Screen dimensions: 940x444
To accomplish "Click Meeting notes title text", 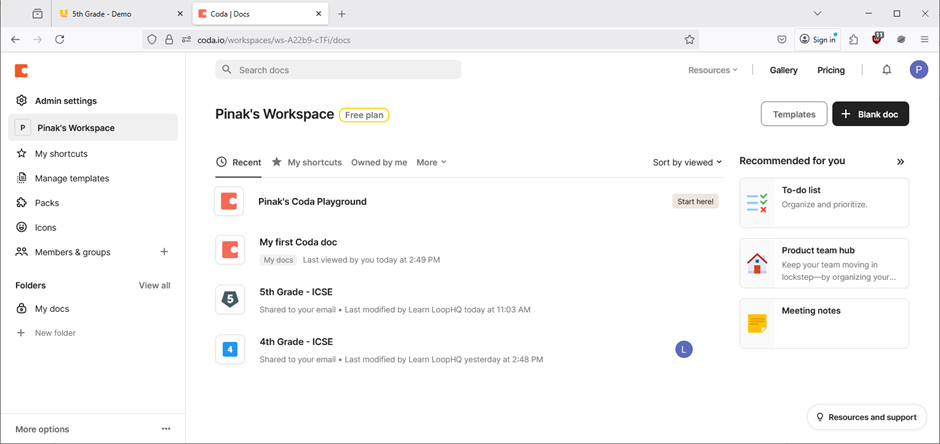I will [x=811, y=311].
